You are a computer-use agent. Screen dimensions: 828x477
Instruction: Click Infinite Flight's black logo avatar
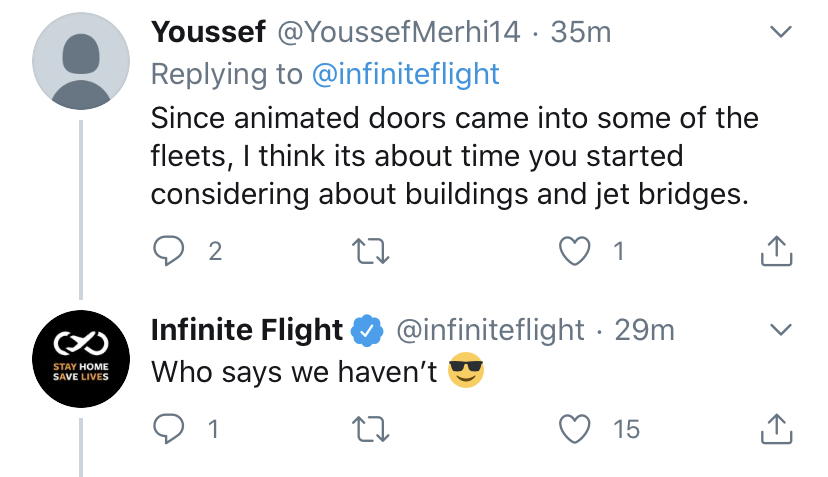[81, 357]
